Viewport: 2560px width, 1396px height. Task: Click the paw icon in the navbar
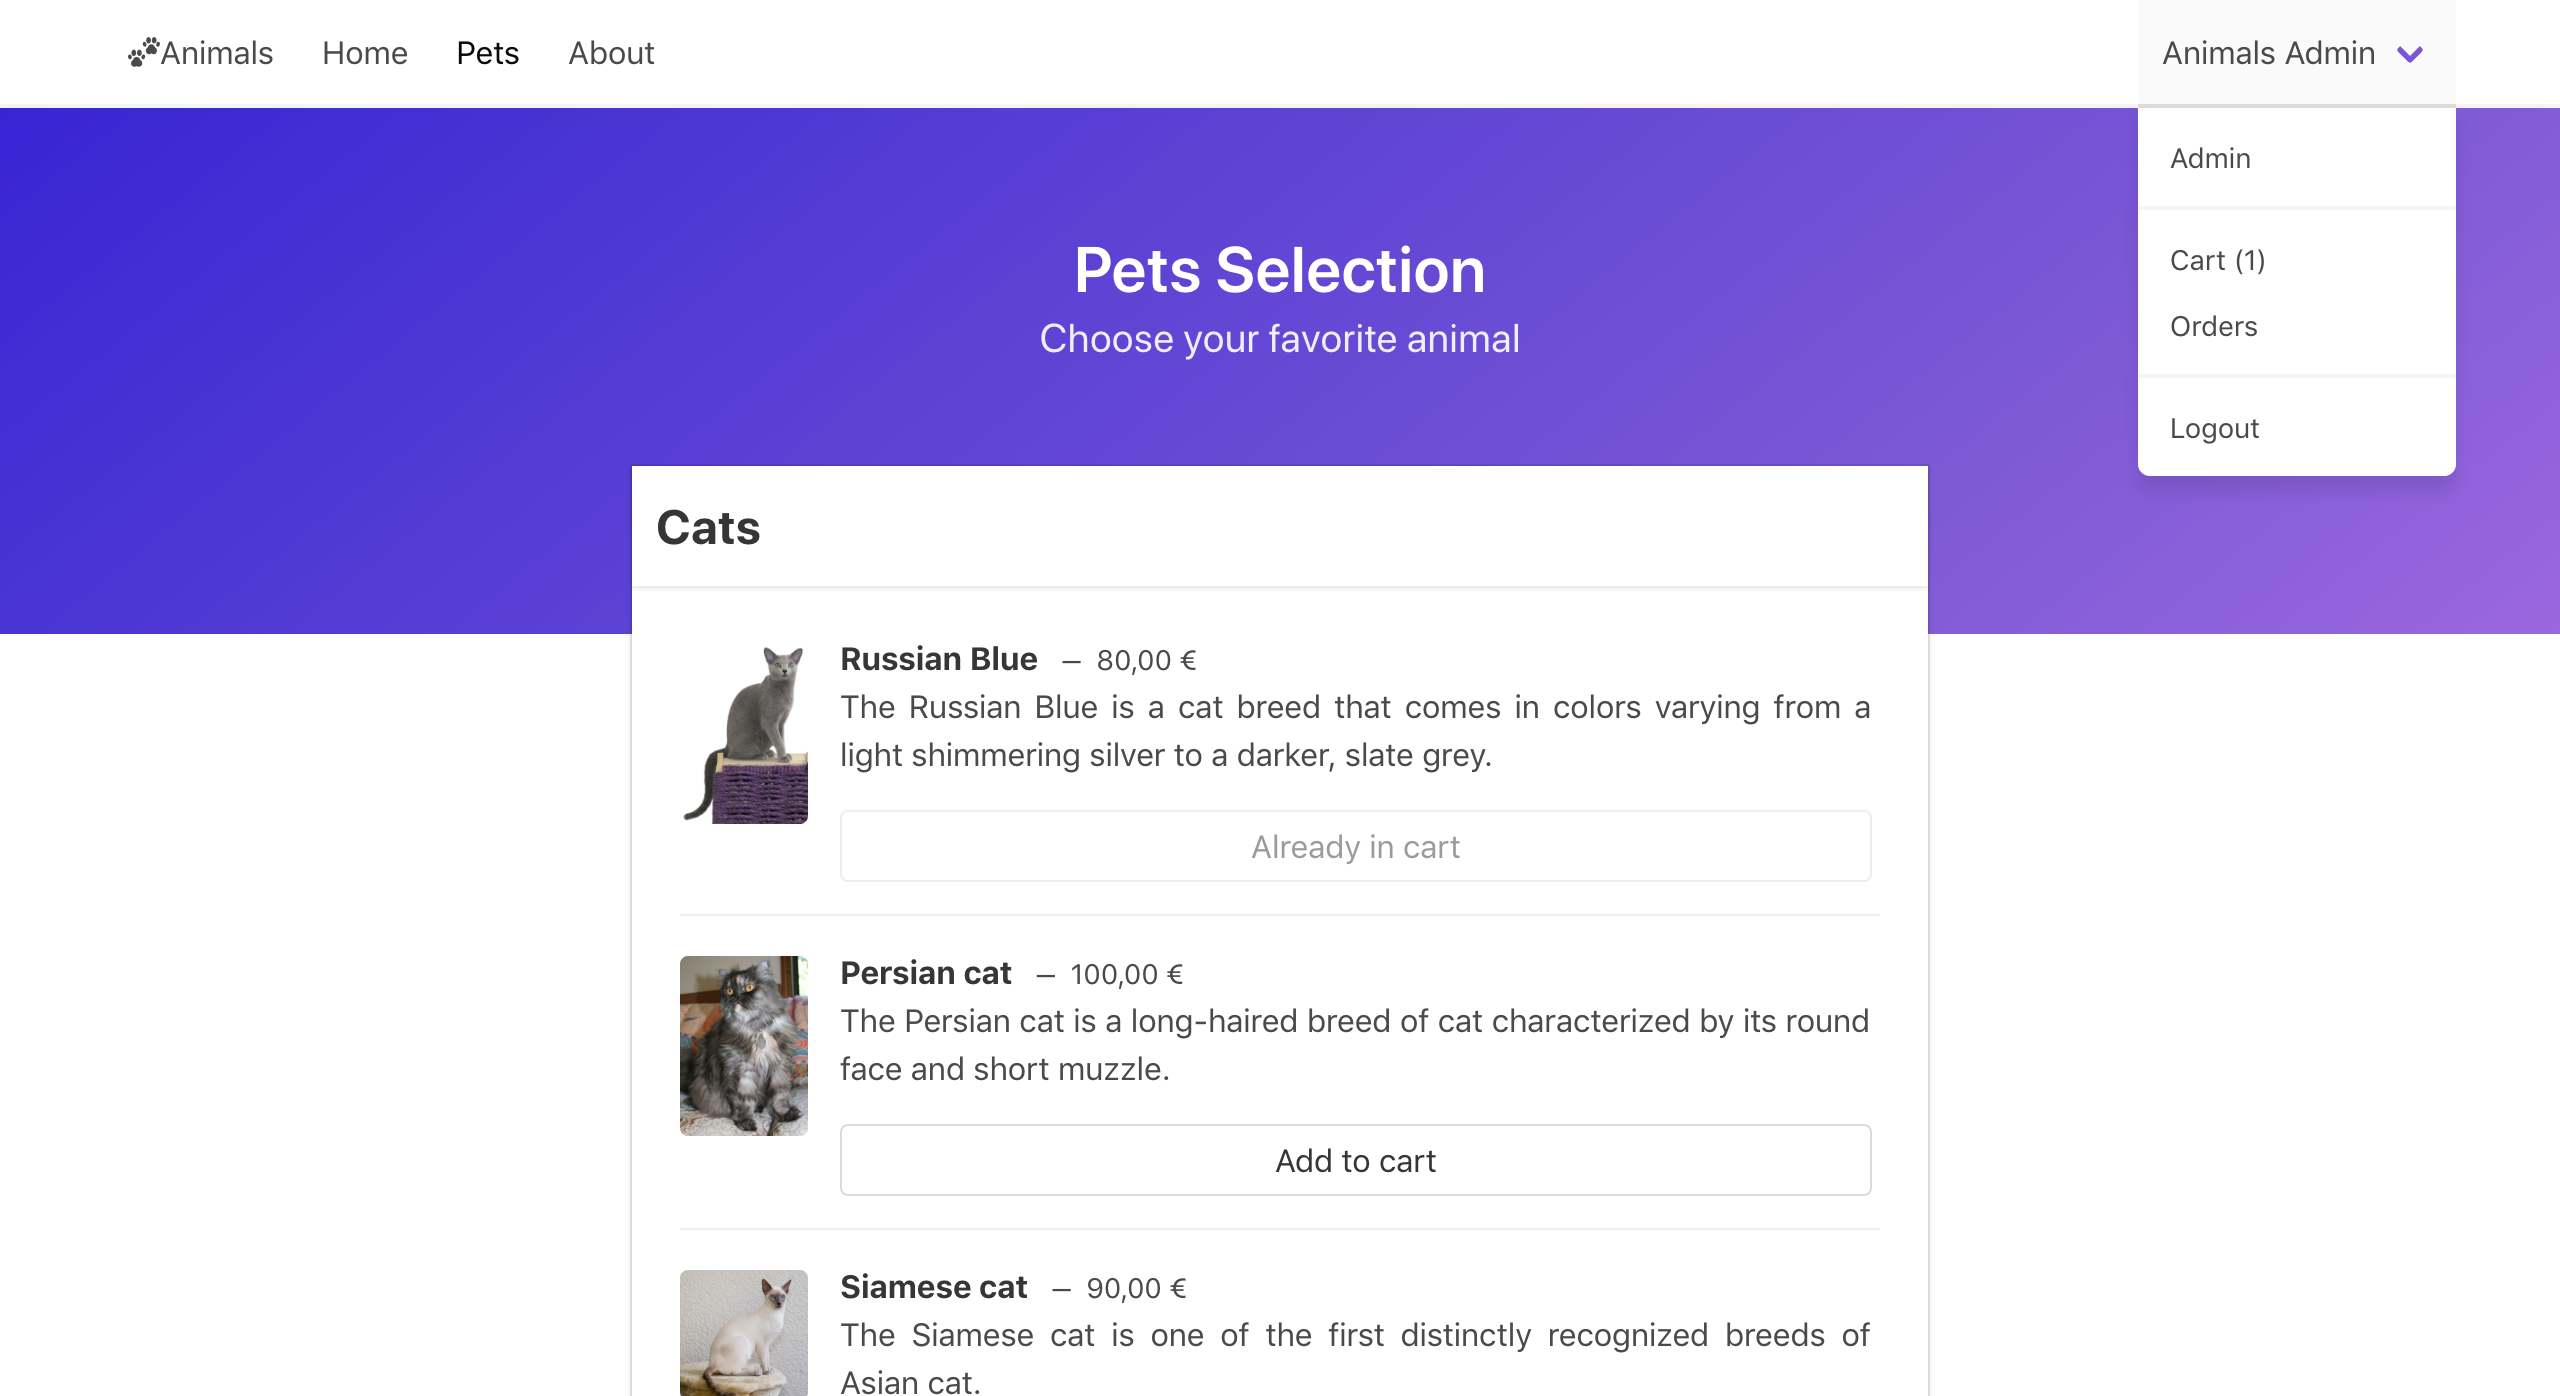[x=144, y=52]
